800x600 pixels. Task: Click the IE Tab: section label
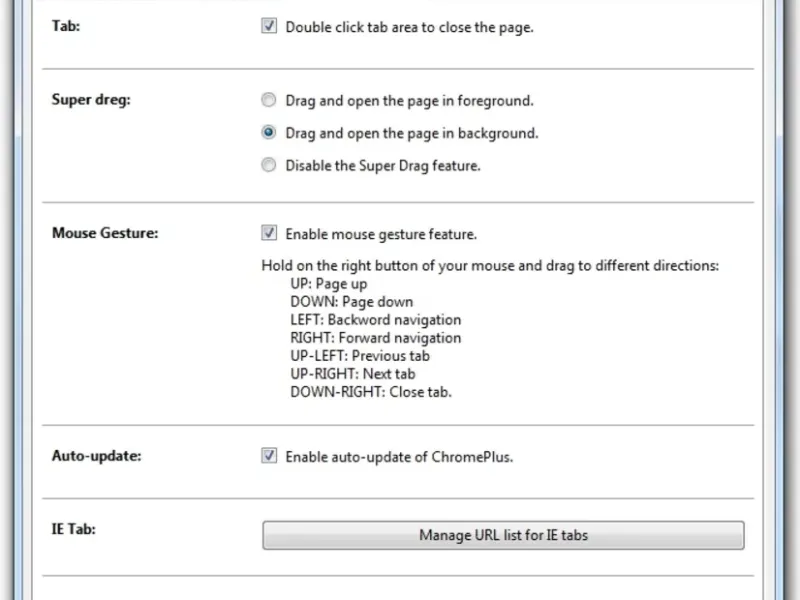click(x=73, y=529)
